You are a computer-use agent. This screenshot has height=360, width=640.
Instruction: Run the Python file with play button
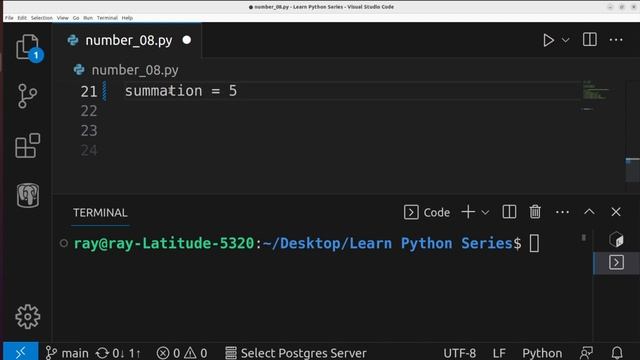548,40
